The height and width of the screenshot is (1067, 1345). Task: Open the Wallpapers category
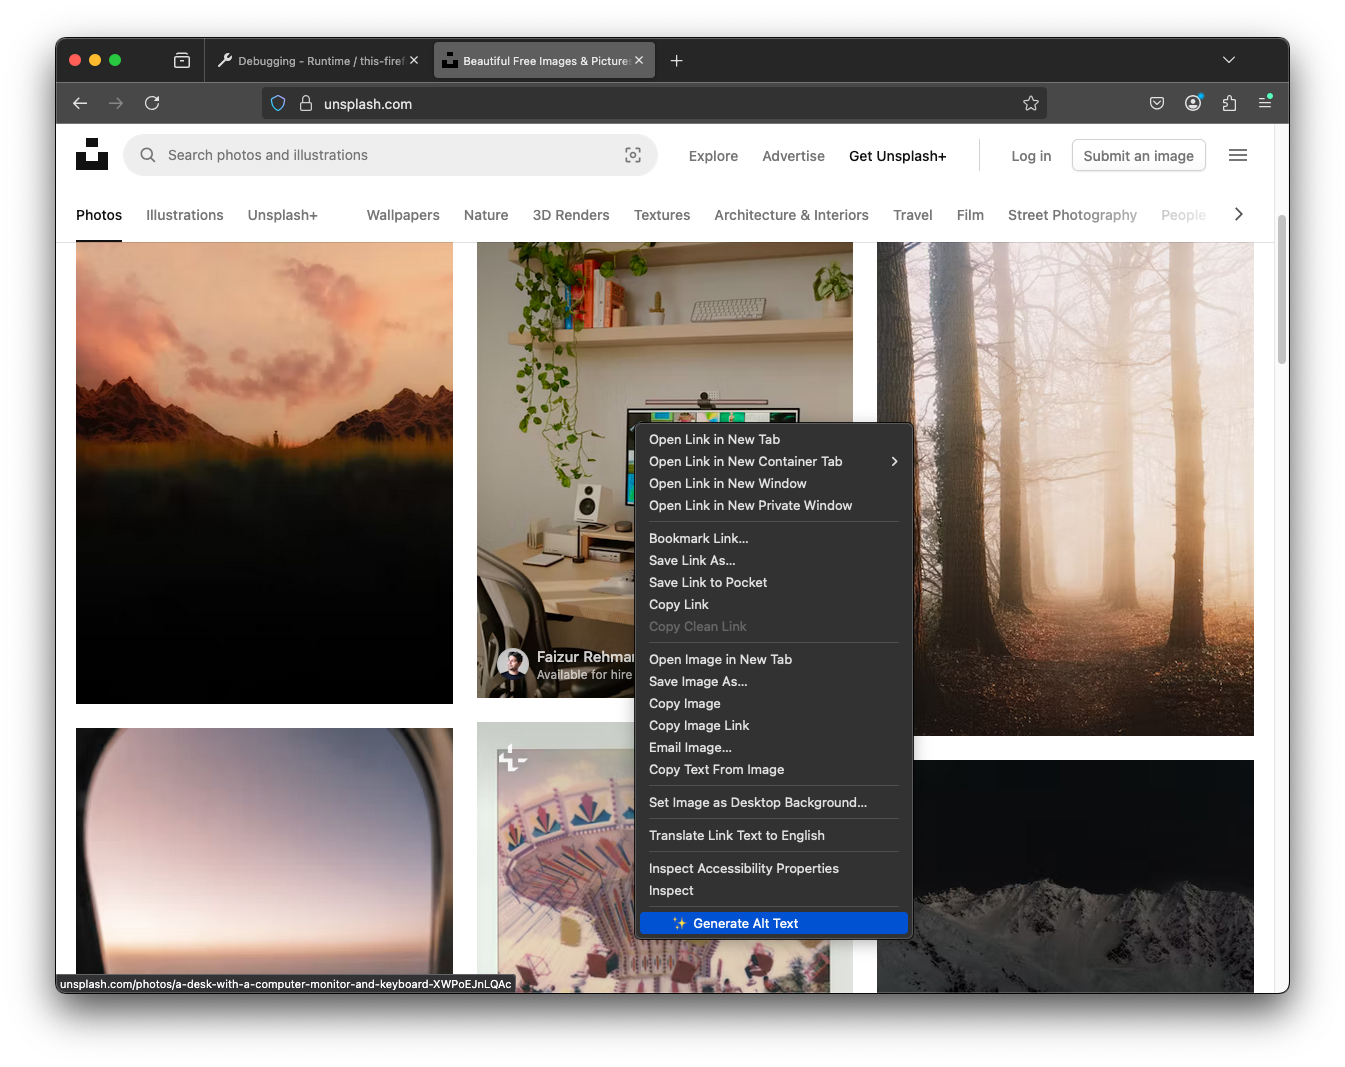403,215
